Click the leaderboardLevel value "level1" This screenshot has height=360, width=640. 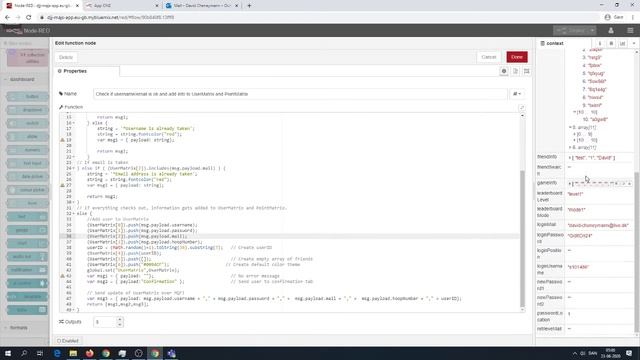[x=575, y=194]
